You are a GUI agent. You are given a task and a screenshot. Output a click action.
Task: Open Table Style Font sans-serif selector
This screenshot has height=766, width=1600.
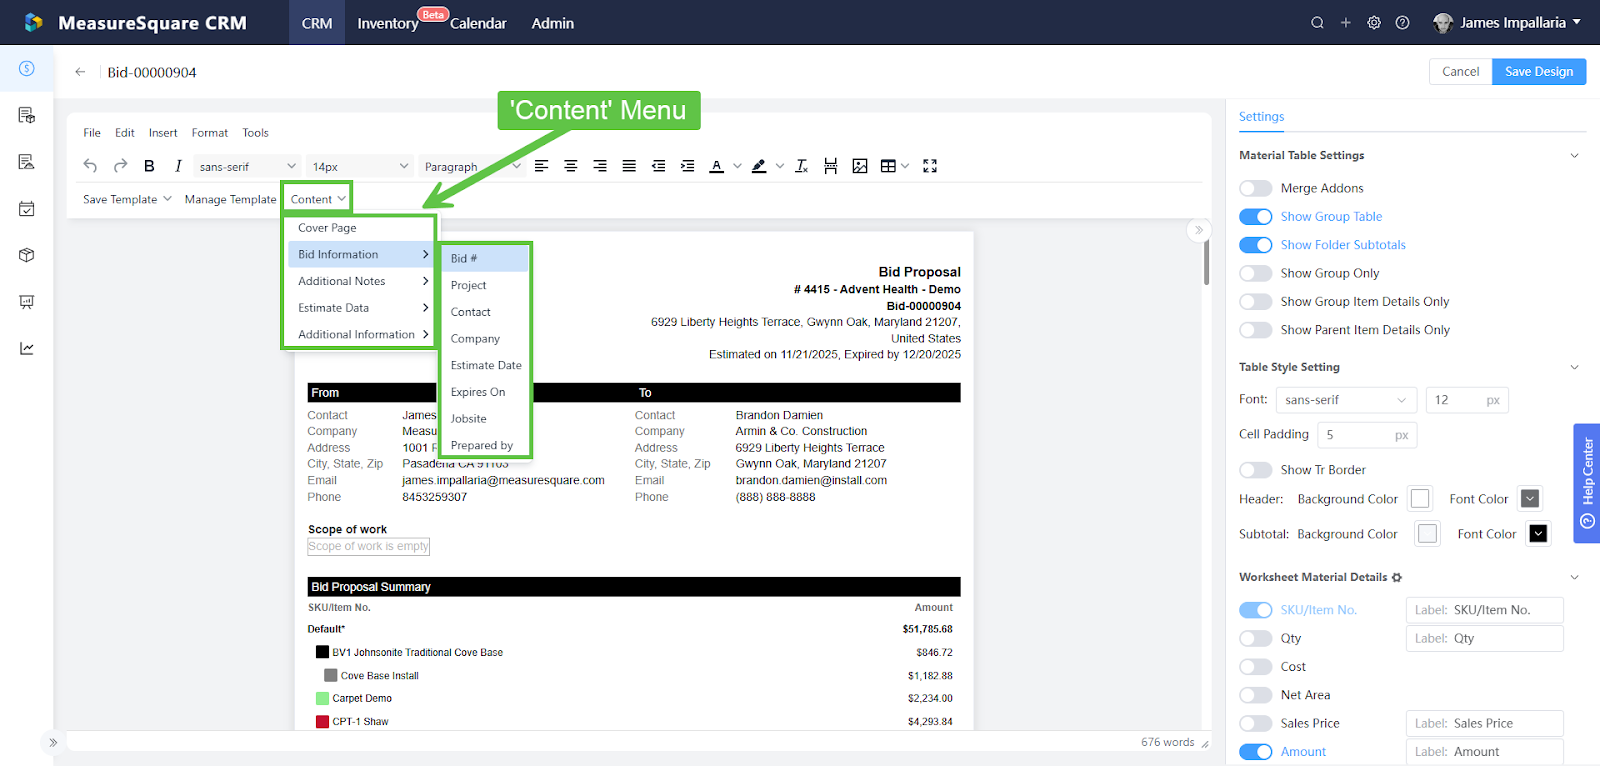[1346, 400]
